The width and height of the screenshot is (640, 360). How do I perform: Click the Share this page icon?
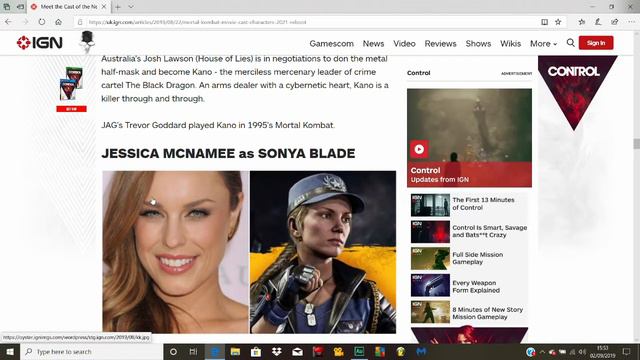(614, 22)
